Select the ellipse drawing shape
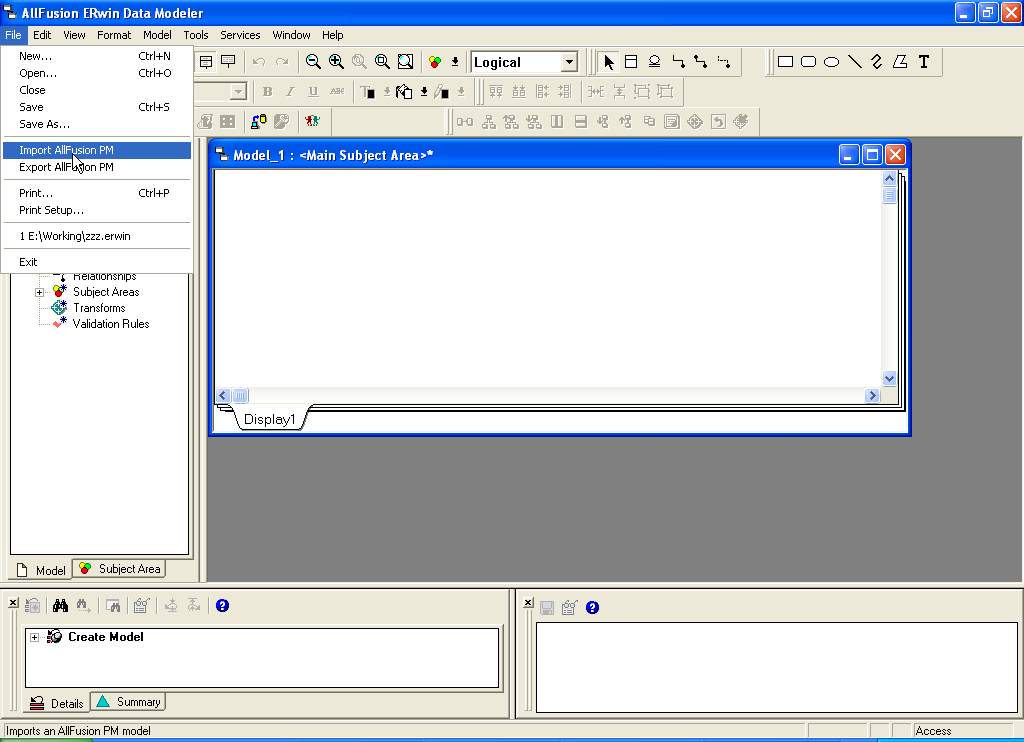The height and width of the screenshot is (742, 1024). [x=831, y=62]
